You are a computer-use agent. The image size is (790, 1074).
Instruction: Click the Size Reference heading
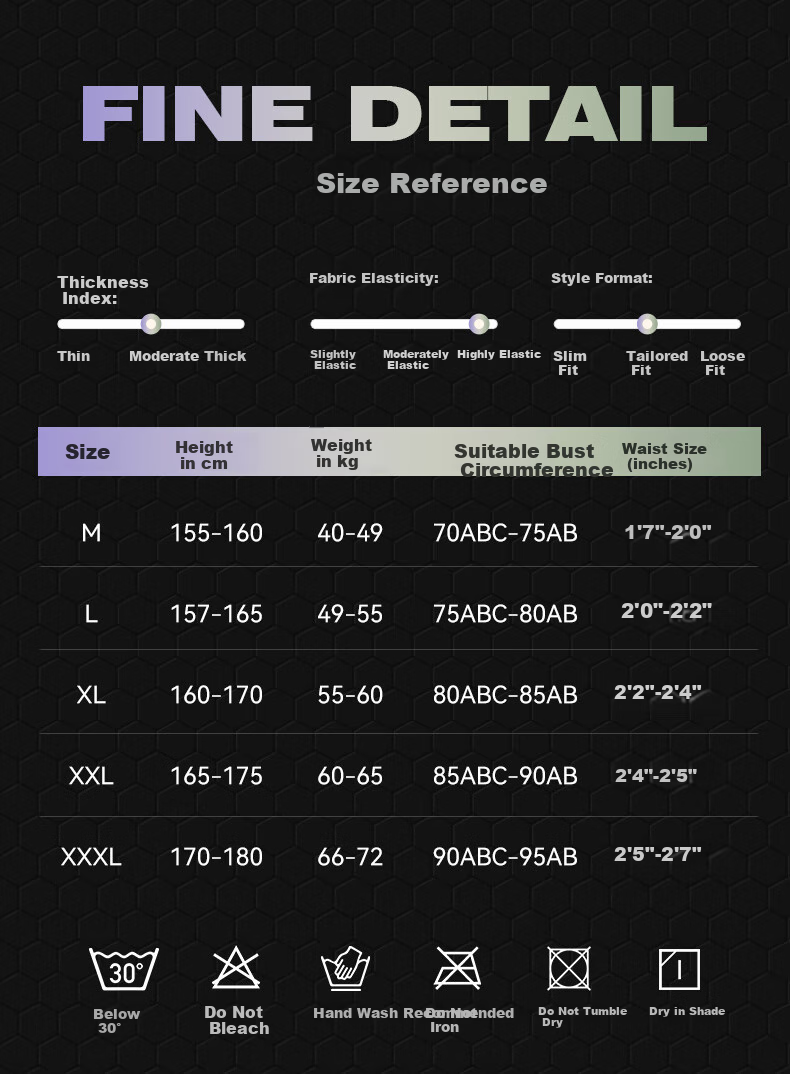[432, 184]
